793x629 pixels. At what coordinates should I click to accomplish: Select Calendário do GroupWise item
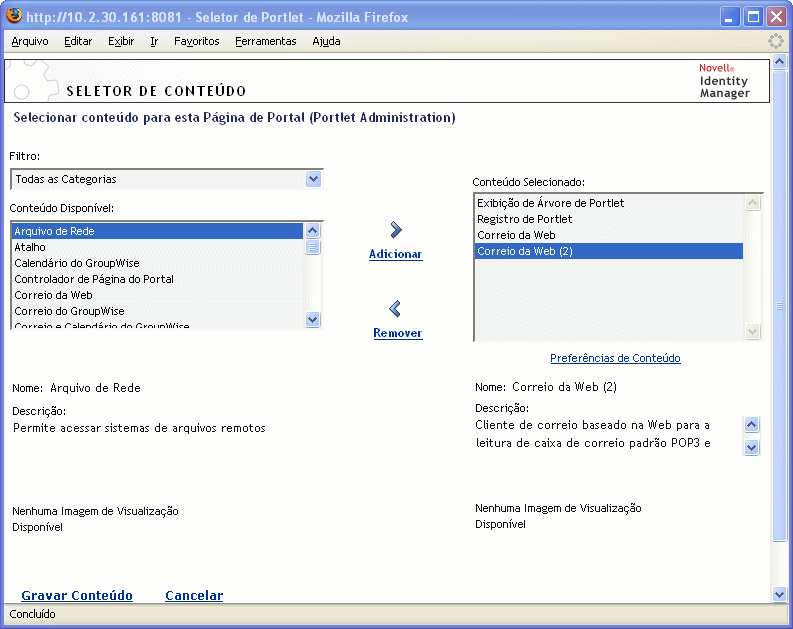157,263
